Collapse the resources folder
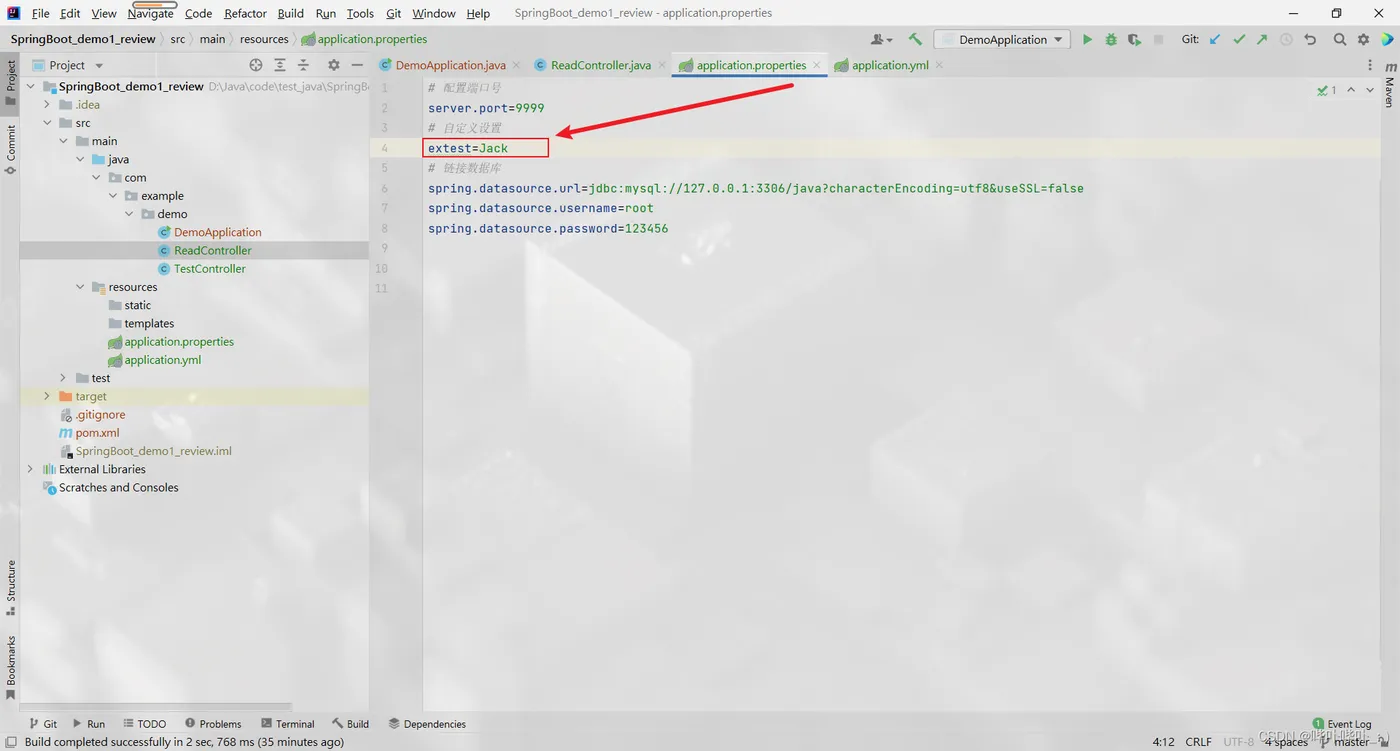 (80, 287)
